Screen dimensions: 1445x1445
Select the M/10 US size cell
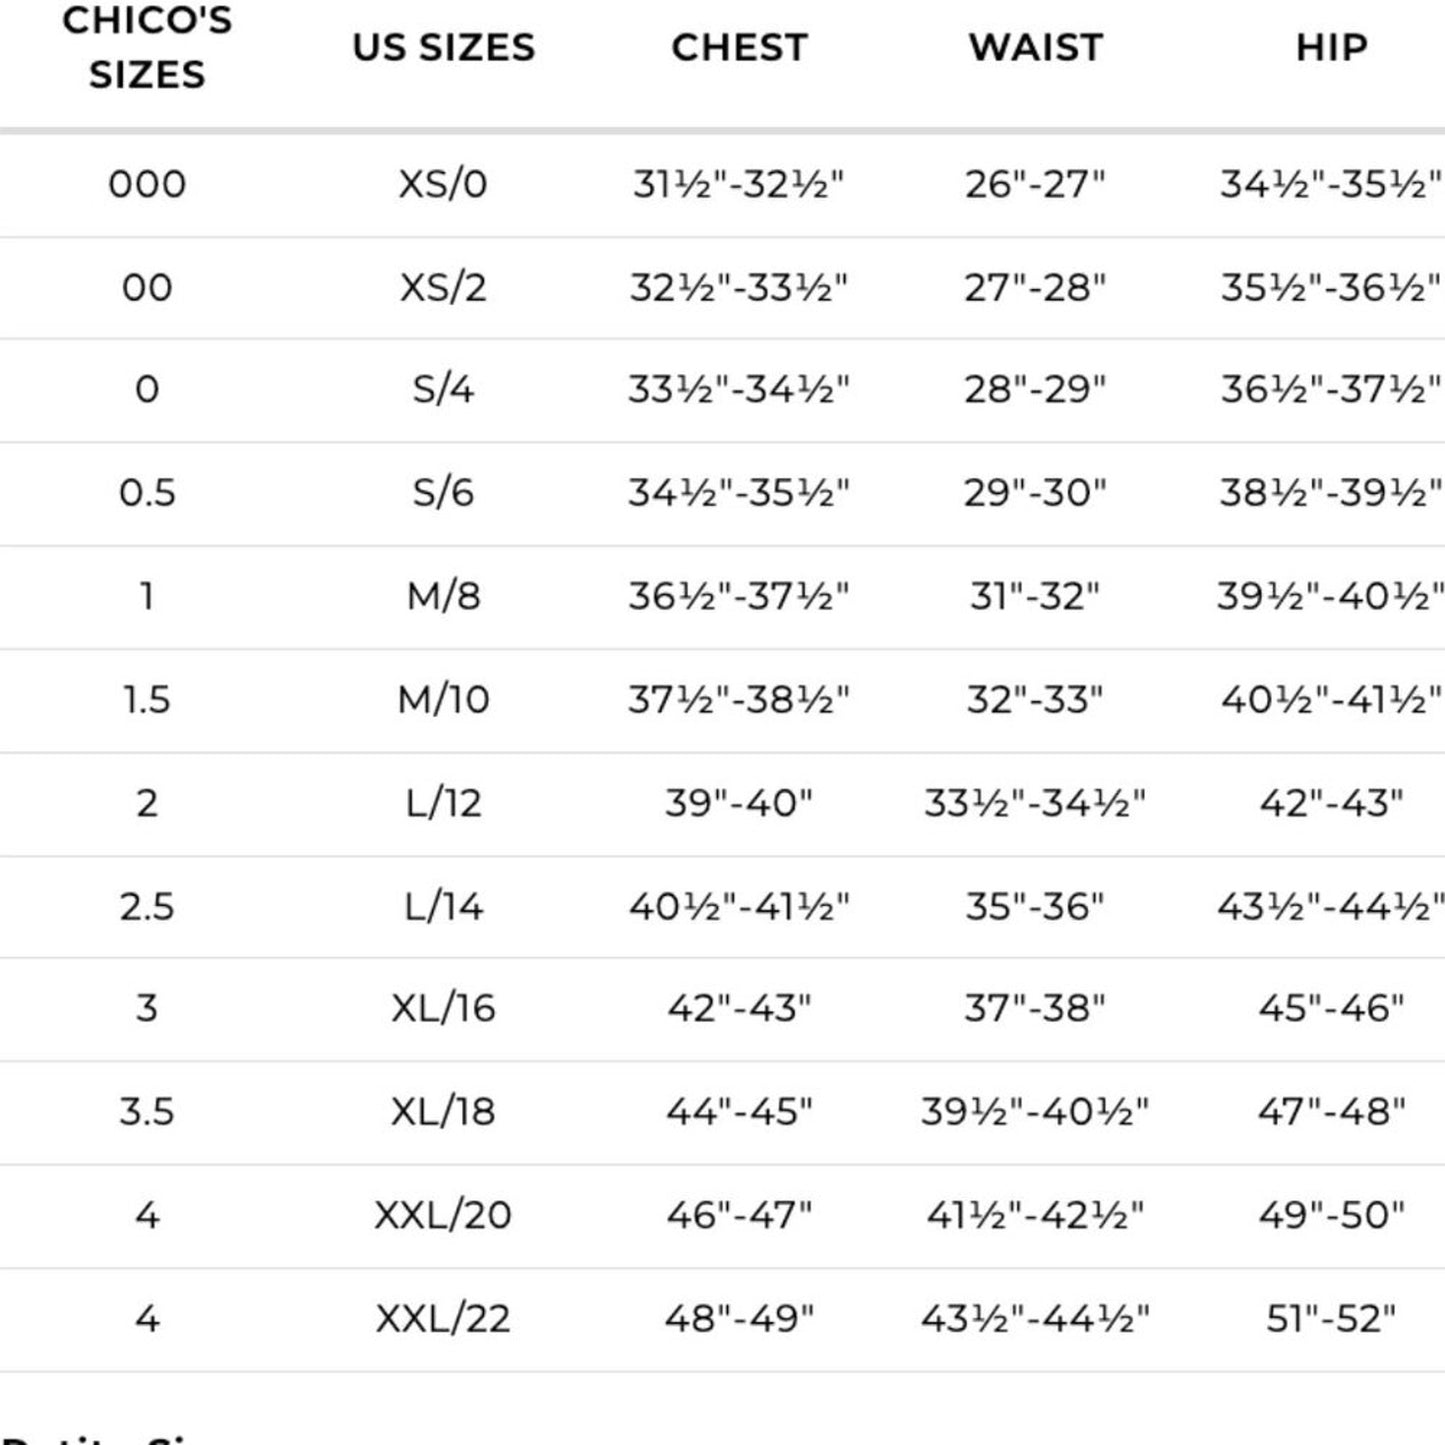tap(443, 700)
